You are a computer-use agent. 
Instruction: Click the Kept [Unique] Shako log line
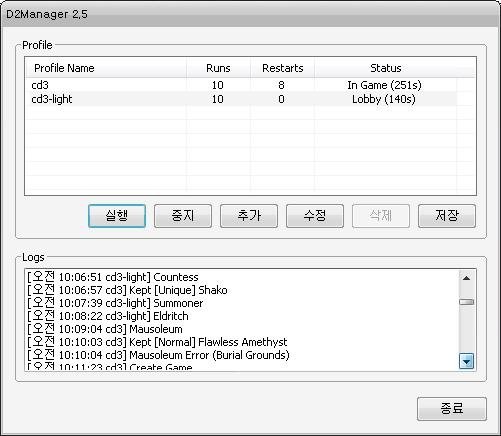coord(127,290)
